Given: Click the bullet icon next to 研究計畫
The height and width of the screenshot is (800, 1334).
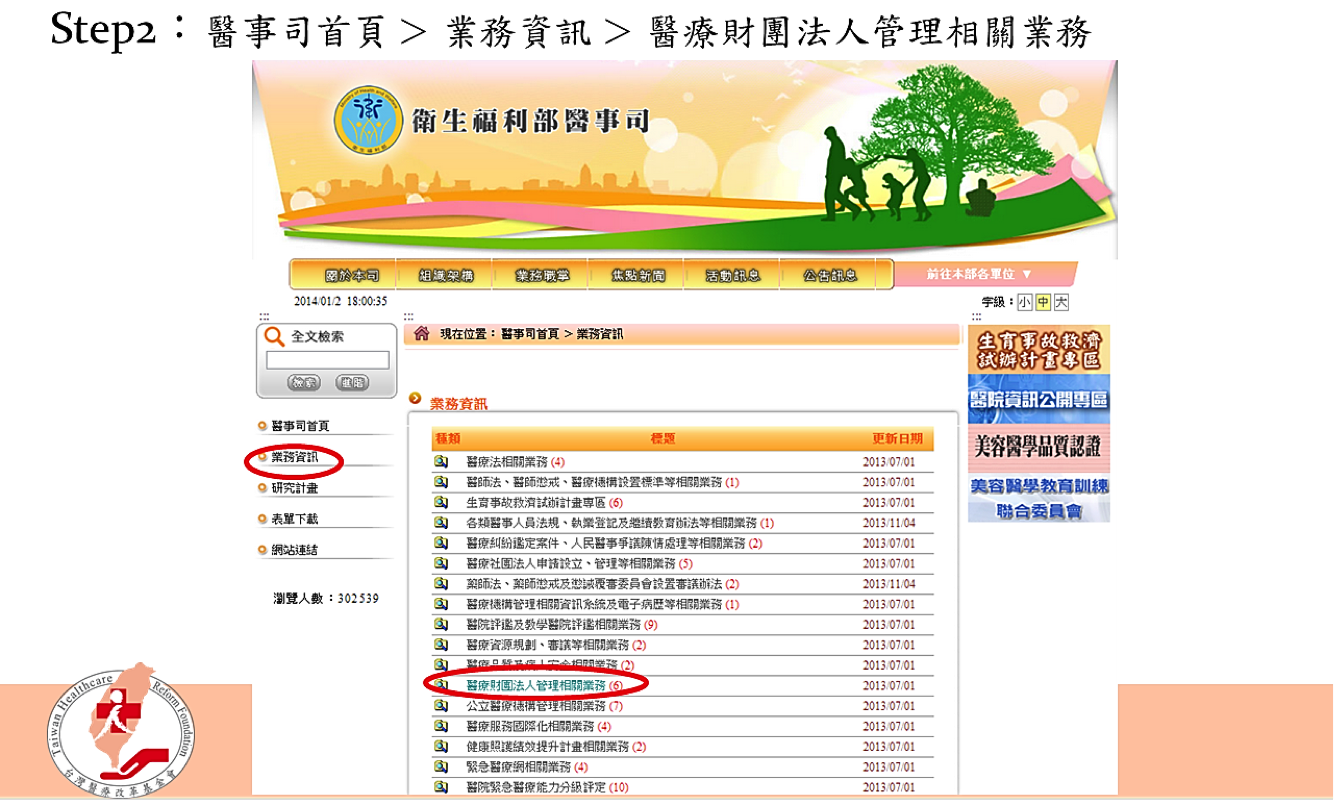Looking at the screenshot, I should pos(263,488).
